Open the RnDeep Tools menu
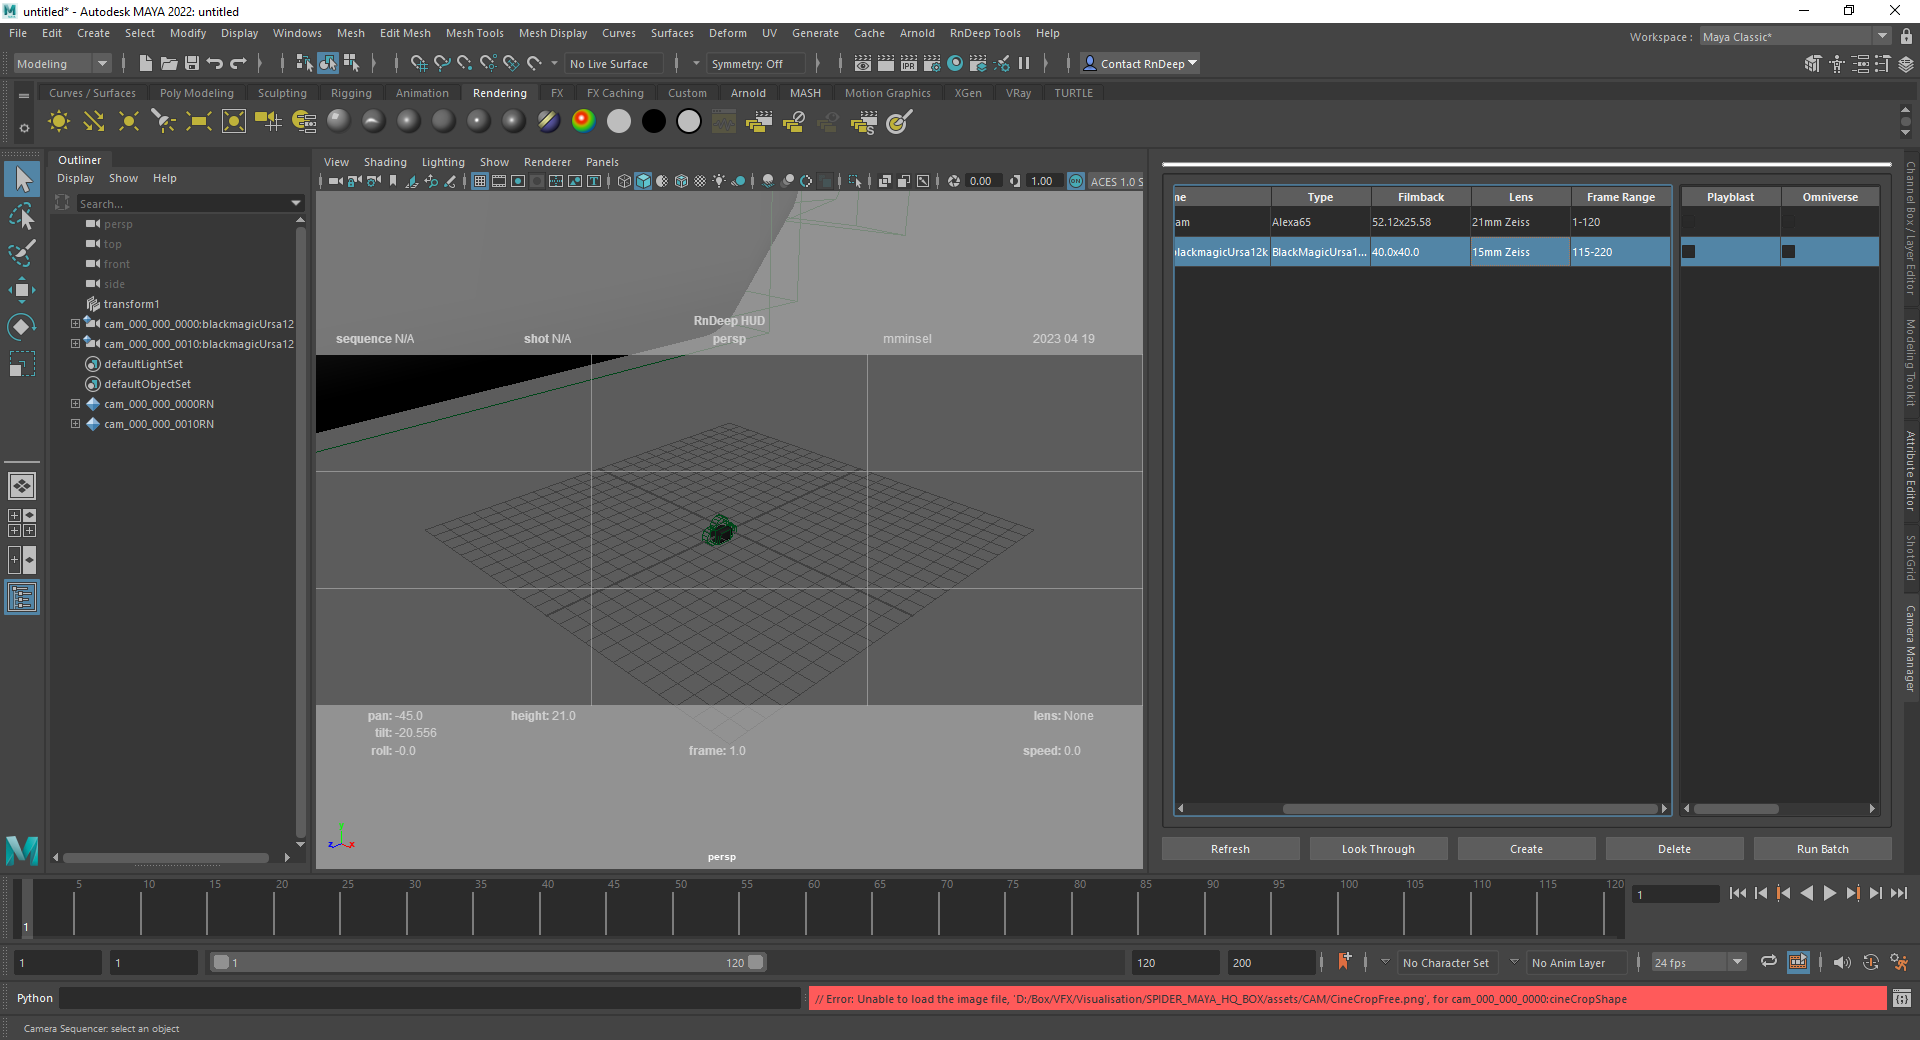1920x1040 pixels. tap(984, 33)
